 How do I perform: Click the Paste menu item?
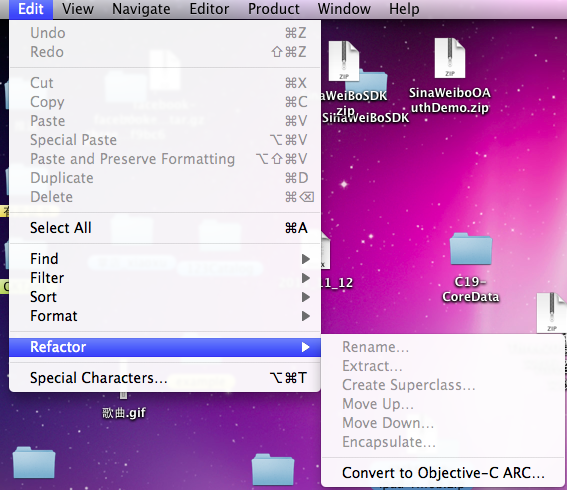tap(165, 121)
